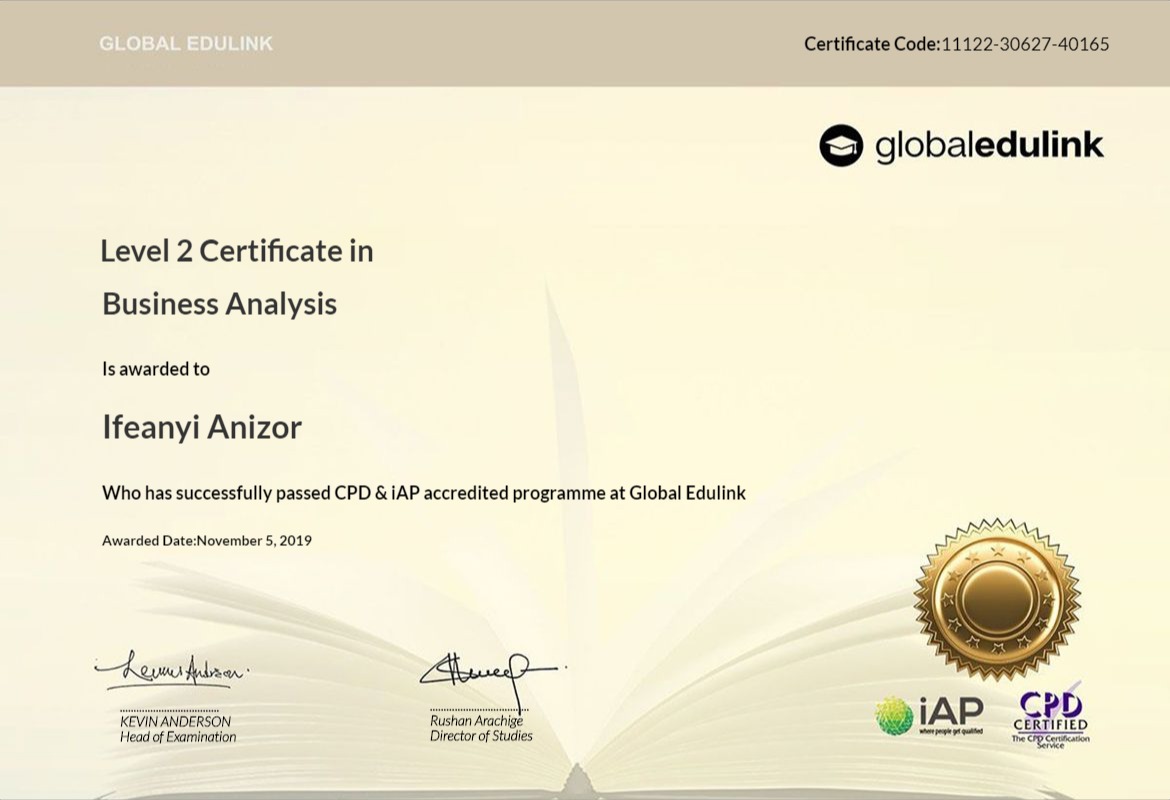This screenshot has height=800, width=1170.
Task: Click the printed name Rushan Arachige
Action: coord(476,720)
